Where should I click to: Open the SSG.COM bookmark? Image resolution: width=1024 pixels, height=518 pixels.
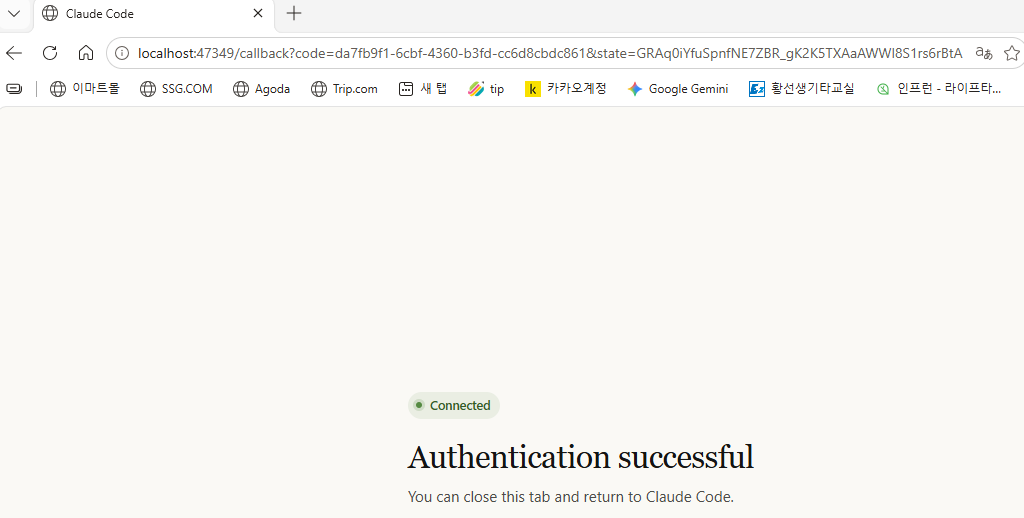(x=176, y=89)
